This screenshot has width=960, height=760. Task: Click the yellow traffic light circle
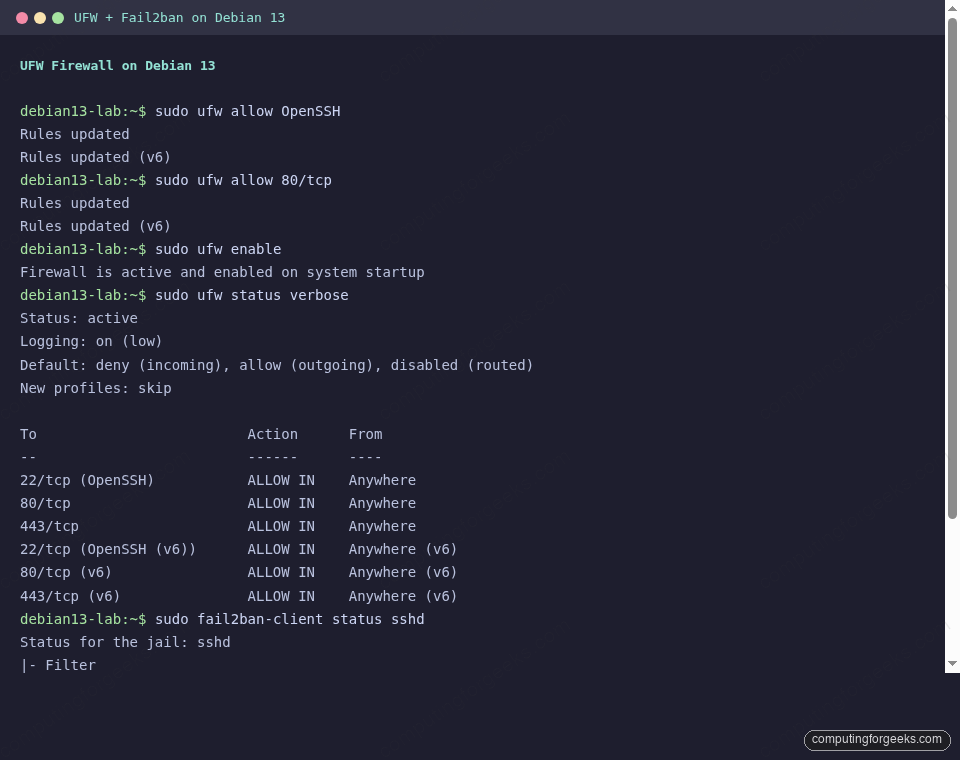coord(40,17)
